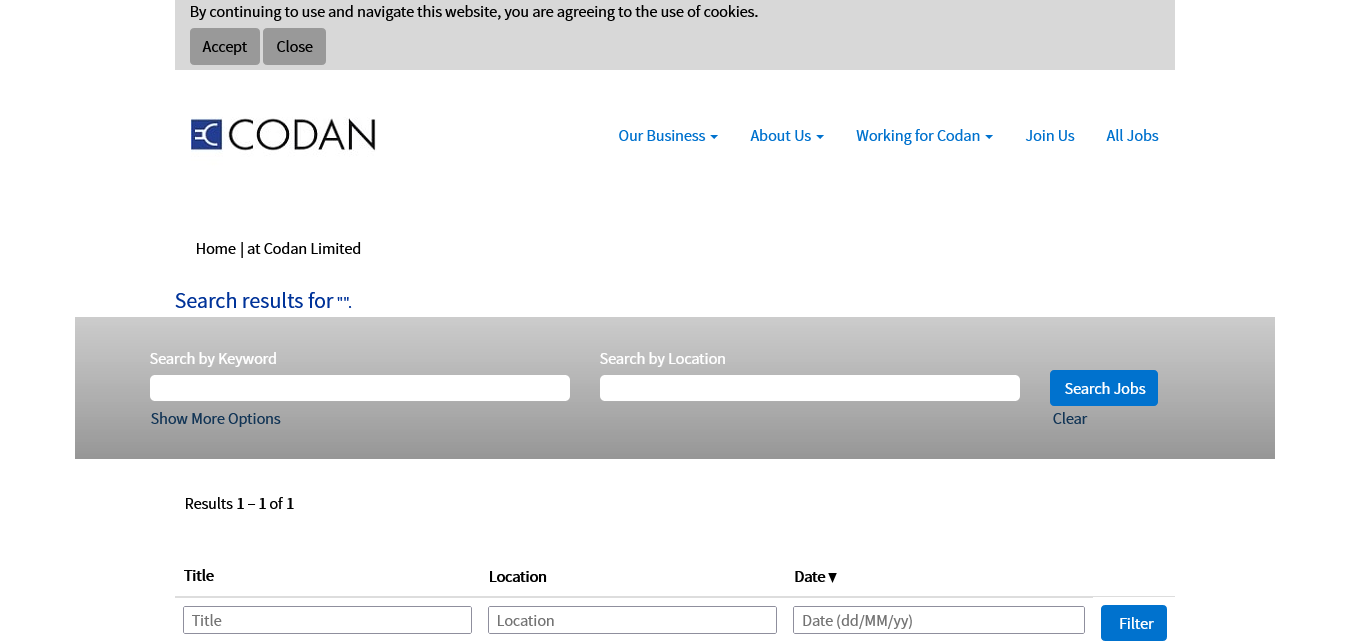The width and height of the screenshot is (1366, 643).
Task: Focus the Search by Location field
Action: (810, 388)
